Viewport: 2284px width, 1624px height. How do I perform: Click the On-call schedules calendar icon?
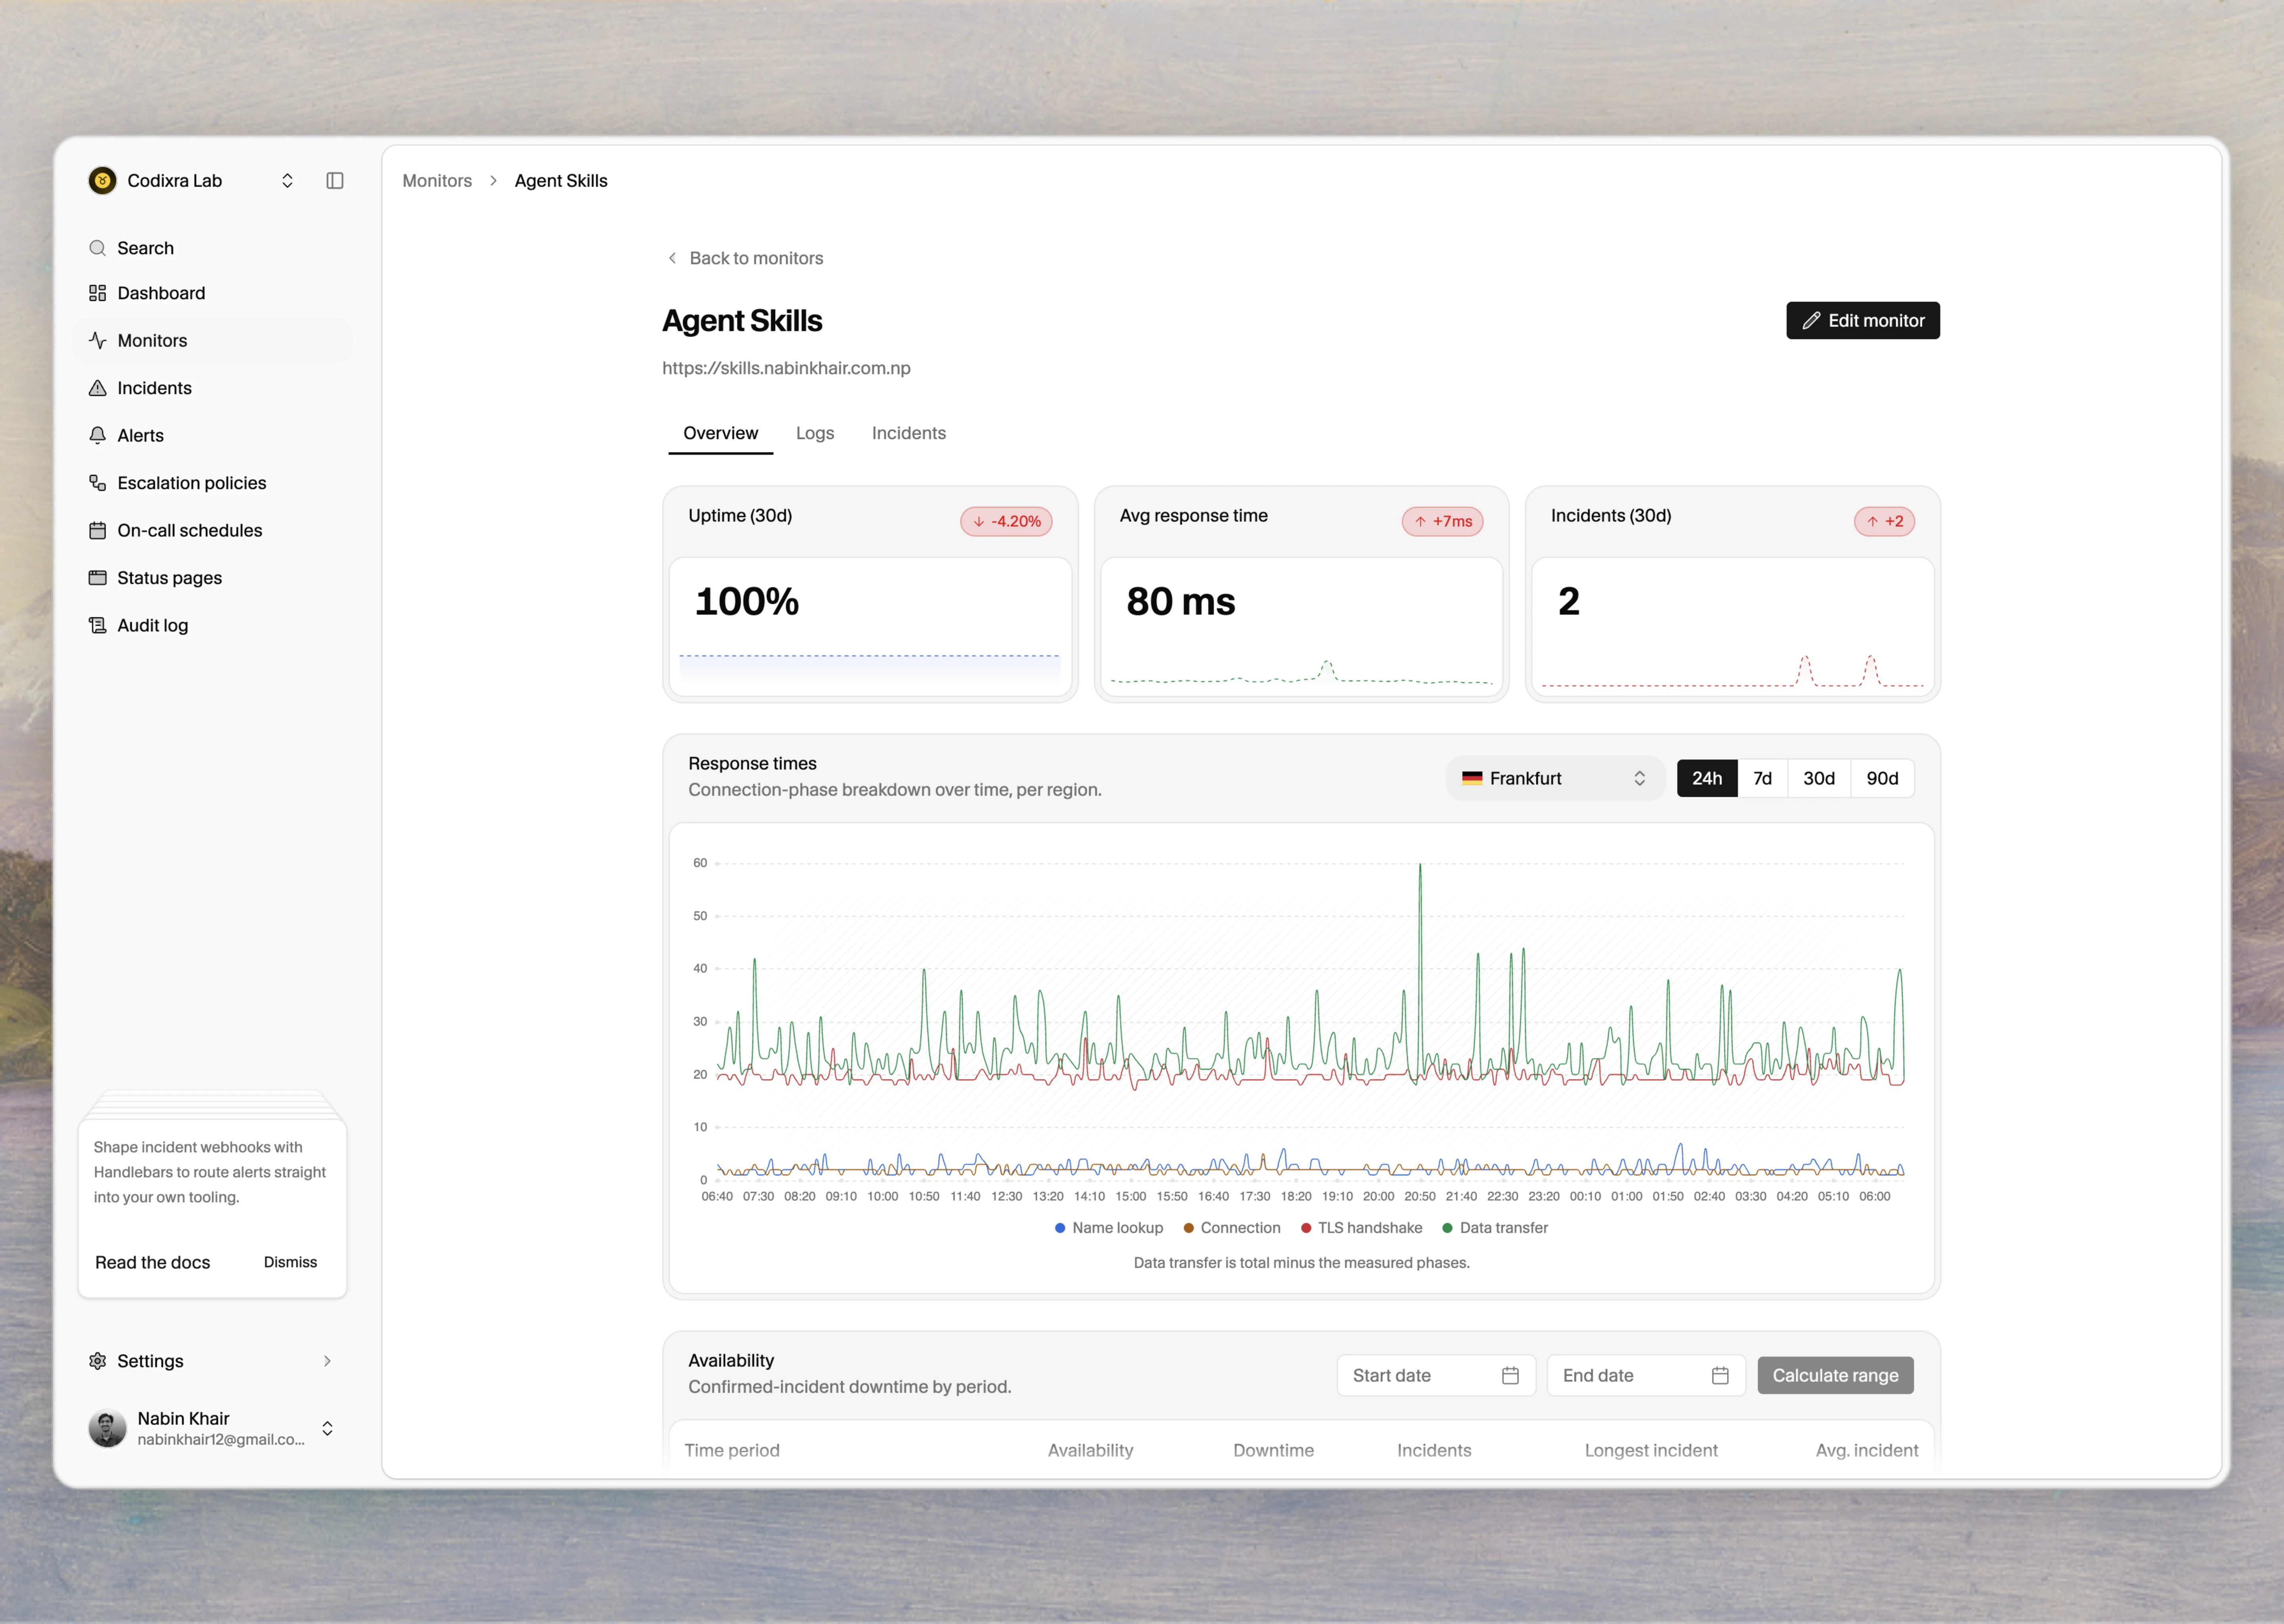[97, 530]
